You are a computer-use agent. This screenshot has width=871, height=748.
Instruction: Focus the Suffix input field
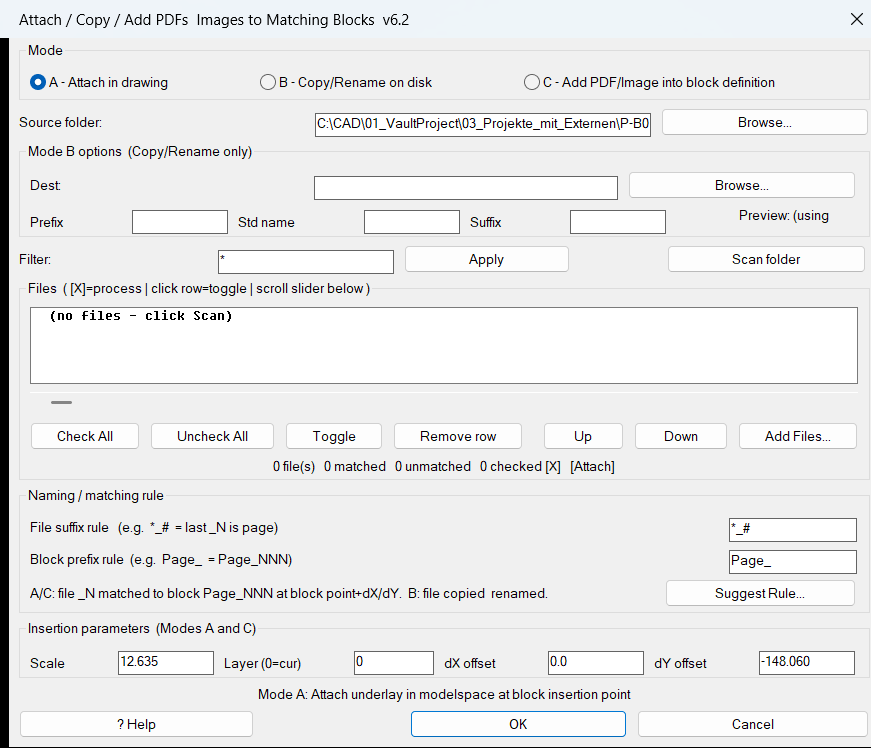click(618, 222)
